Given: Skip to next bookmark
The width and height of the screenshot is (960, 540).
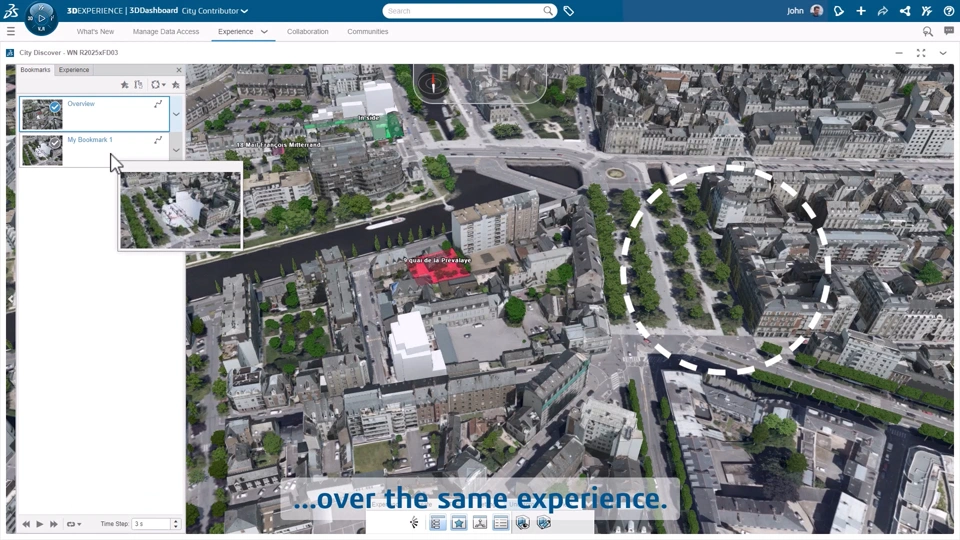Looking at the screenshot, I should (54, 524).
